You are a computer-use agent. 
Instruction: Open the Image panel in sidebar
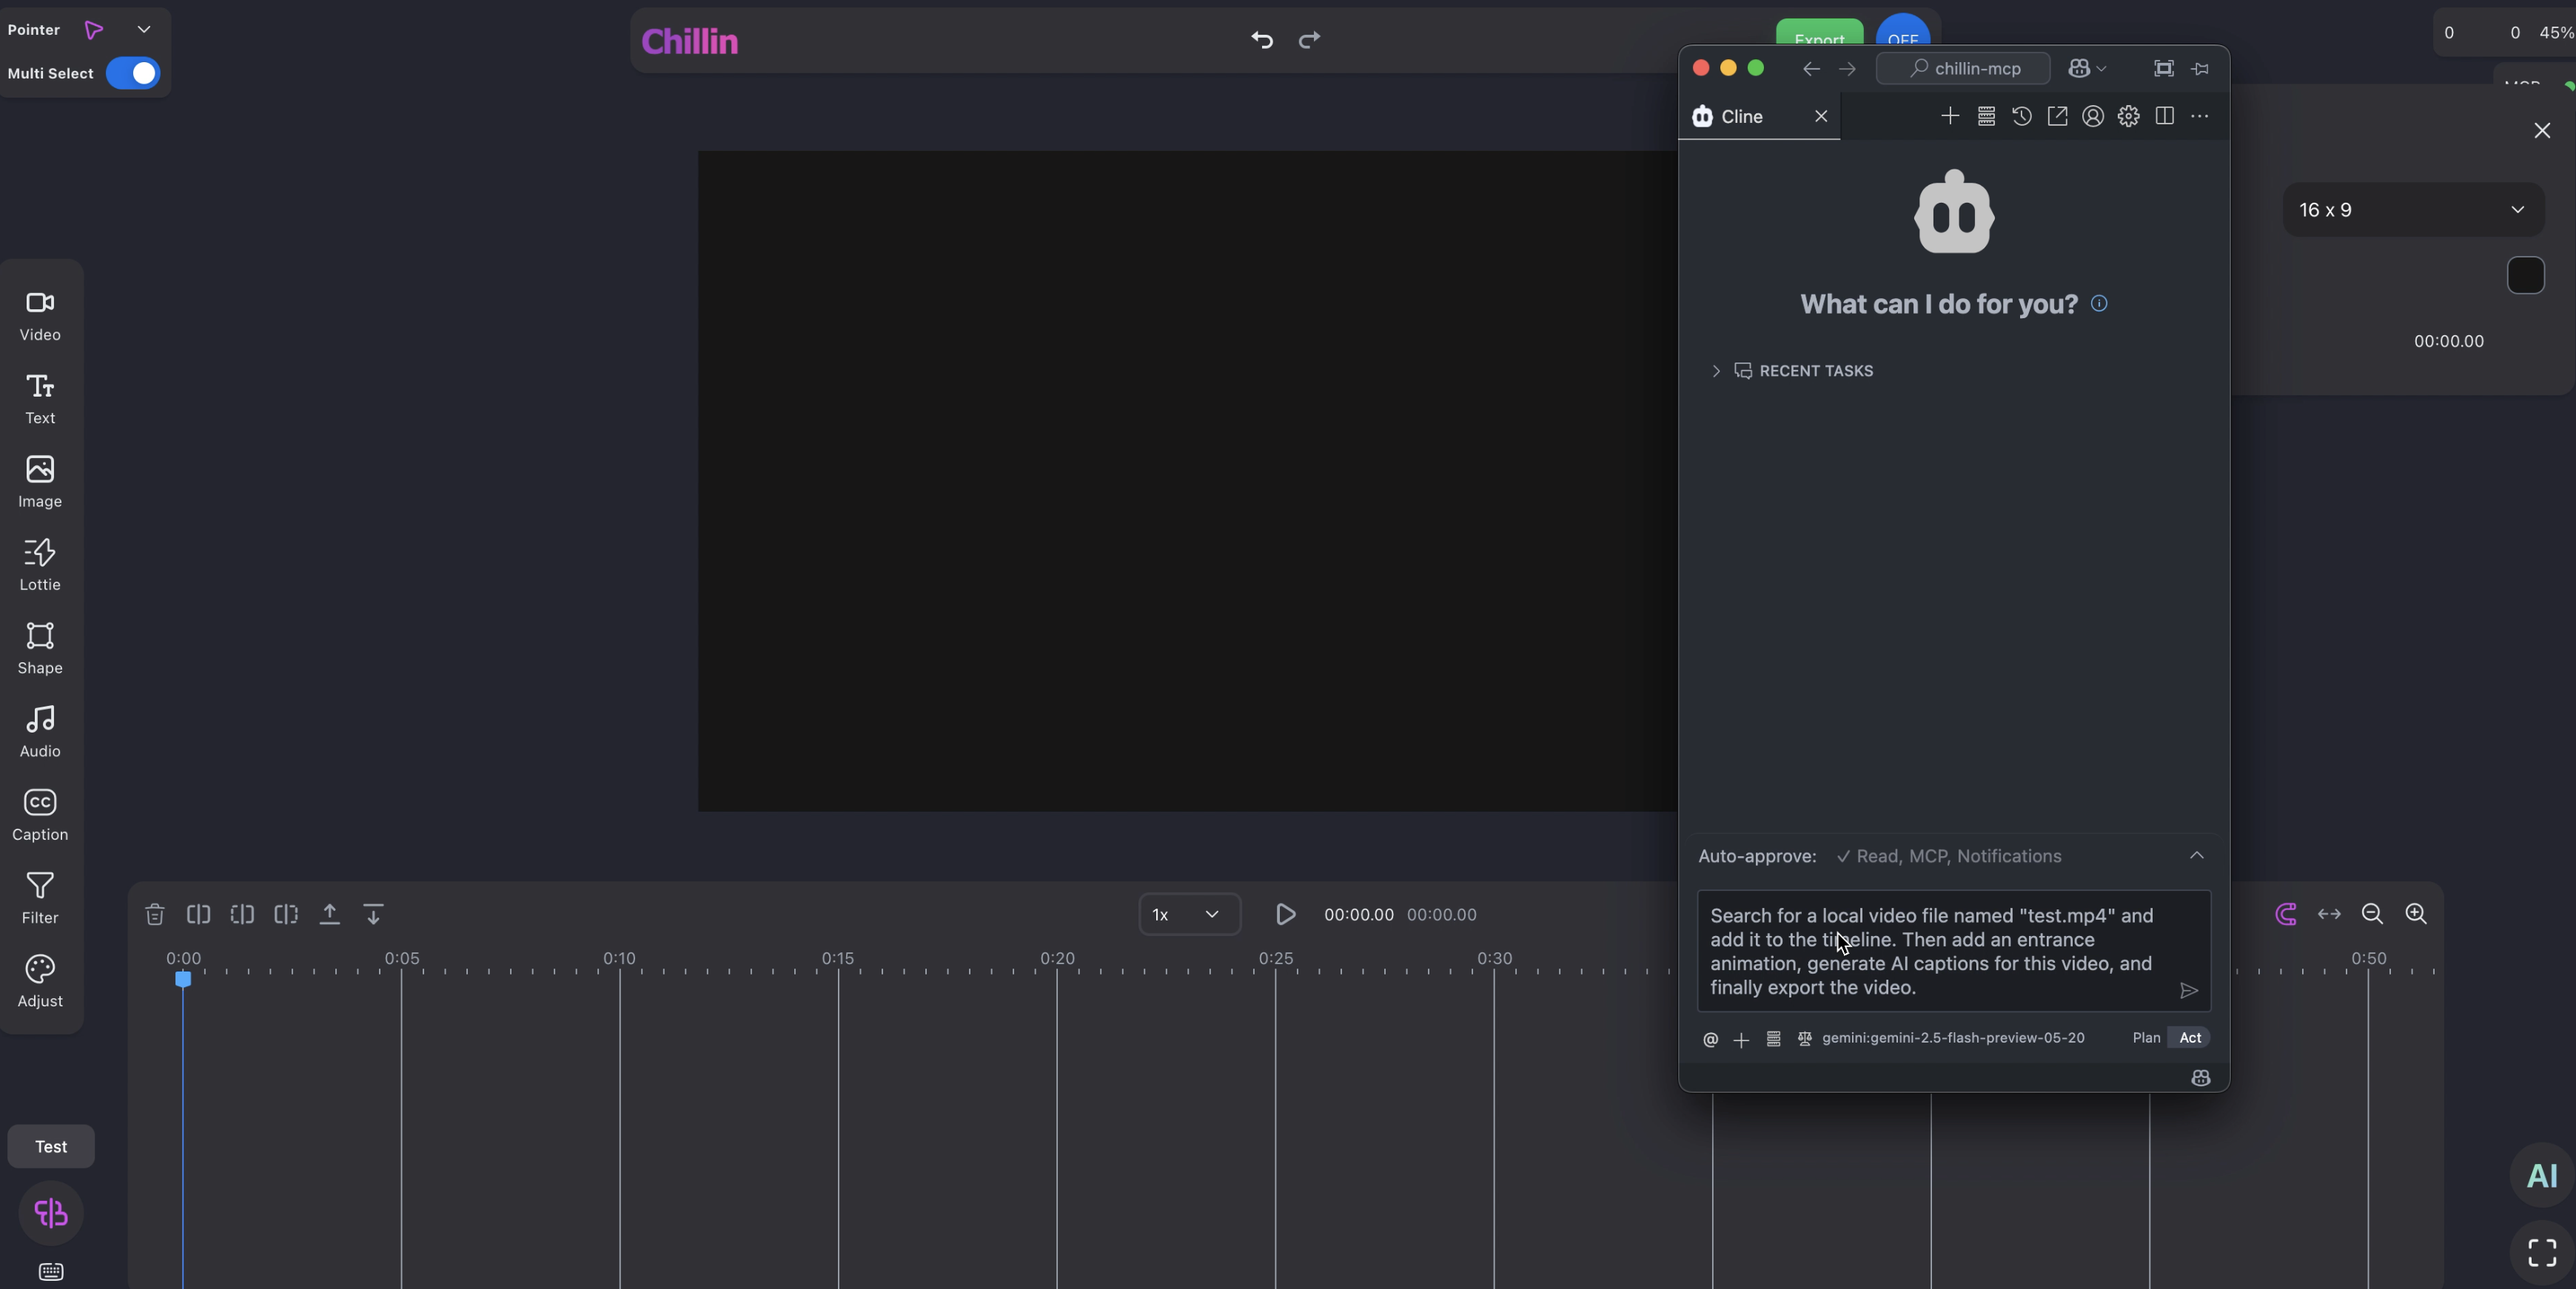click(x=40, y=482)
